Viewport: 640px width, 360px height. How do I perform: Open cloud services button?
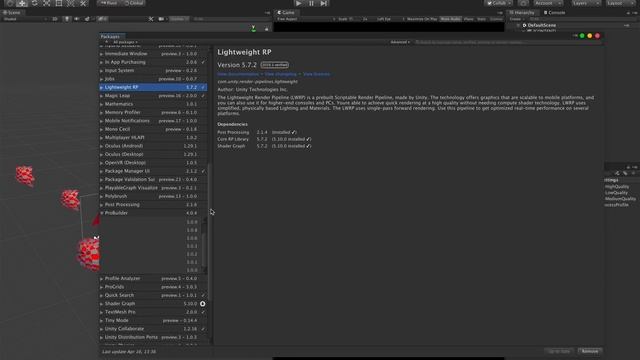point(523,3)
